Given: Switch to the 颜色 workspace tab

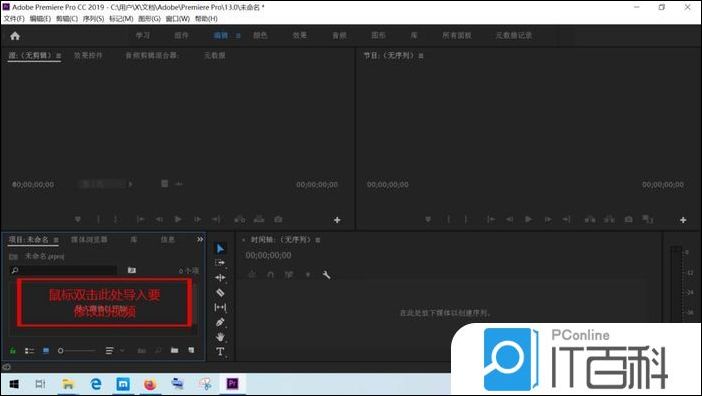Looking at the screenshot, I should pyautogui.click(x=260, y=35).
